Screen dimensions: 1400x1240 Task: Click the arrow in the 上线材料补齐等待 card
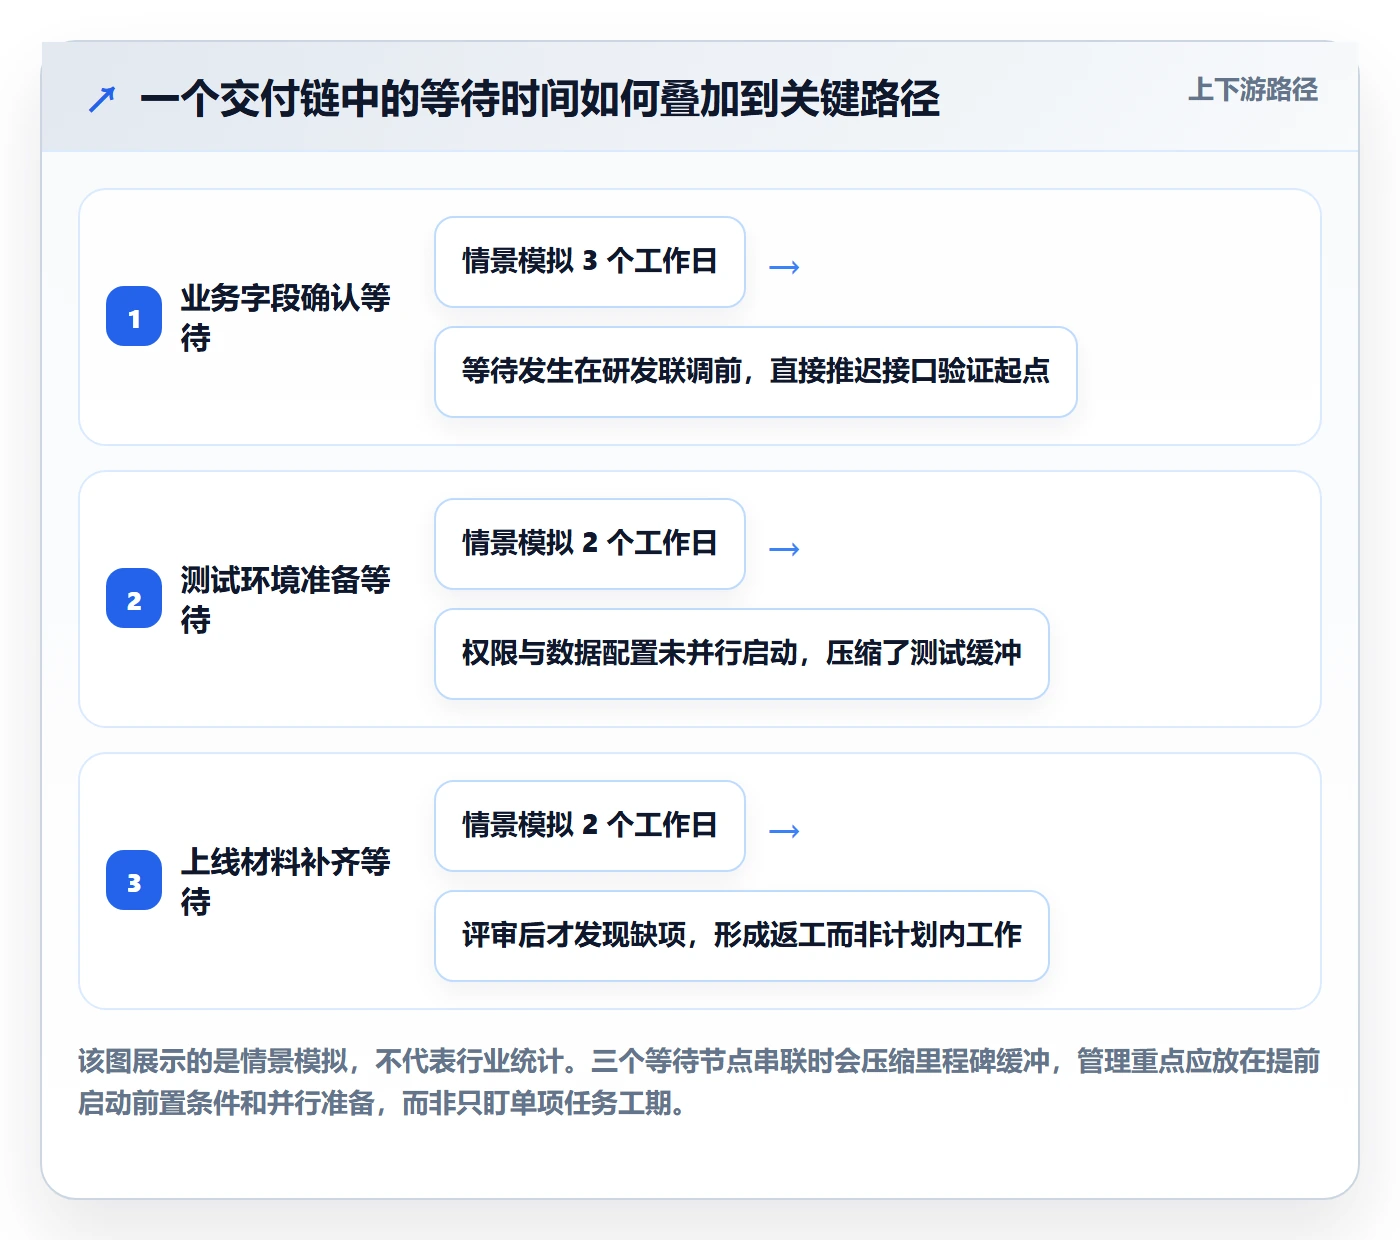pos(784,831)
